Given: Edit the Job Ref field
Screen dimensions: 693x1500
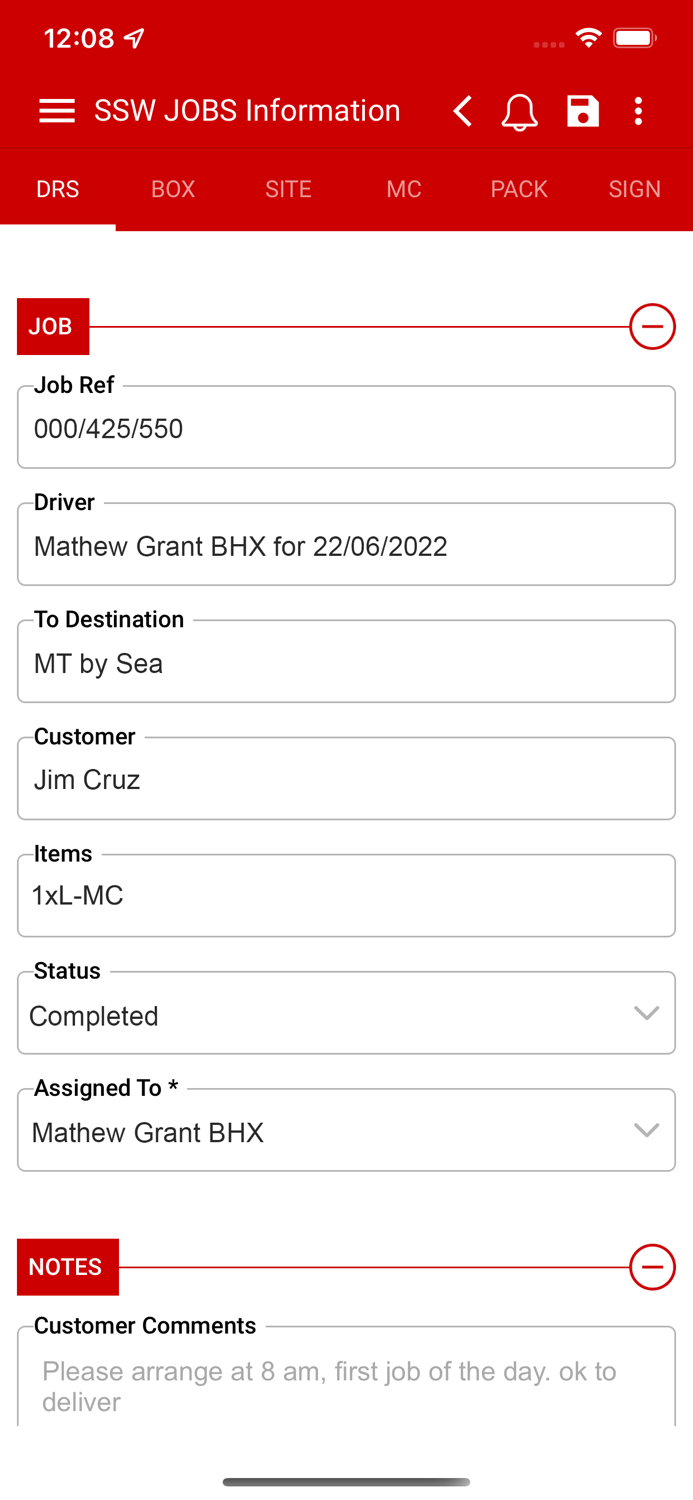Looking at the screenshot, I should (346, 428).
